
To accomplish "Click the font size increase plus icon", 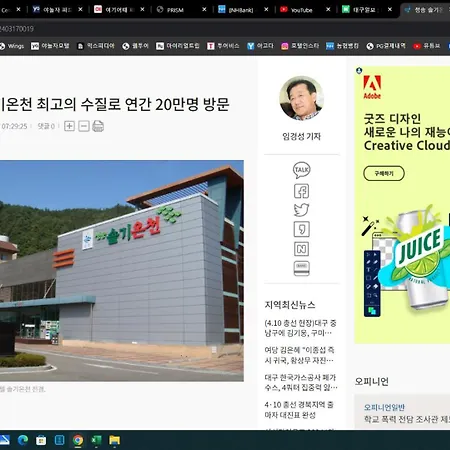I will [69, 126].
